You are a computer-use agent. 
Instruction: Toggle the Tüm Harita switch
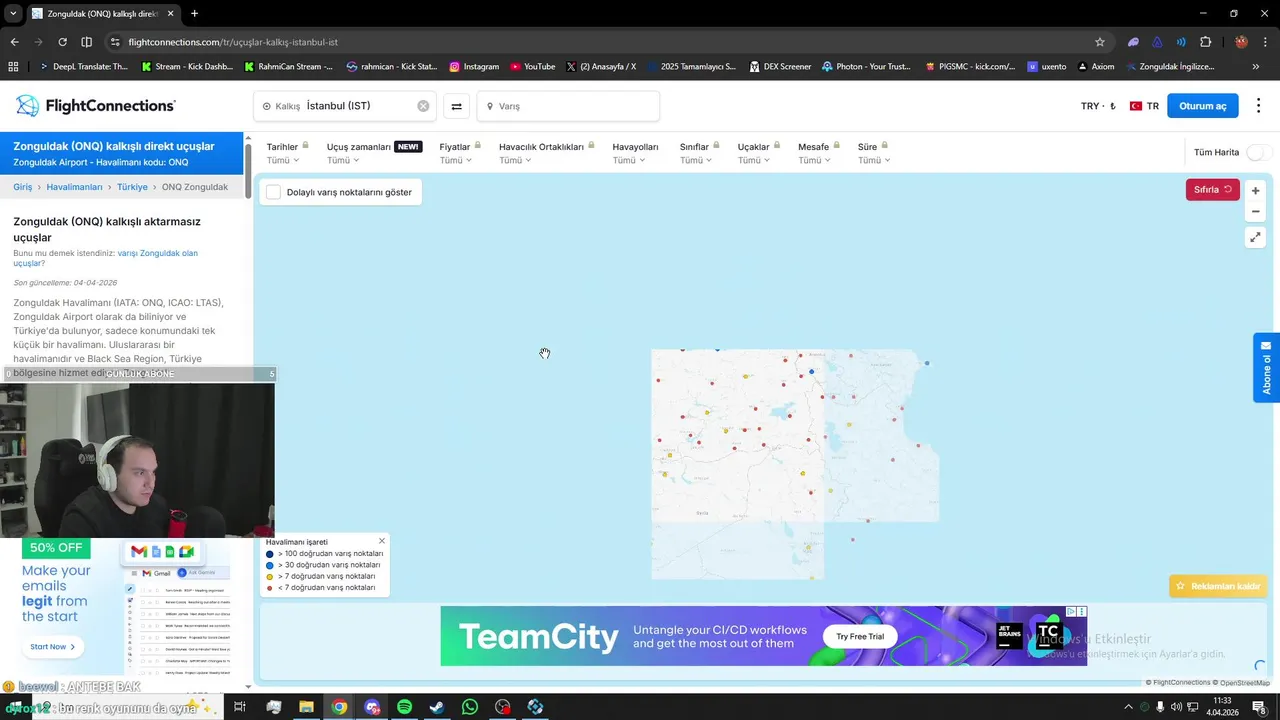[x=1259, y=152]
